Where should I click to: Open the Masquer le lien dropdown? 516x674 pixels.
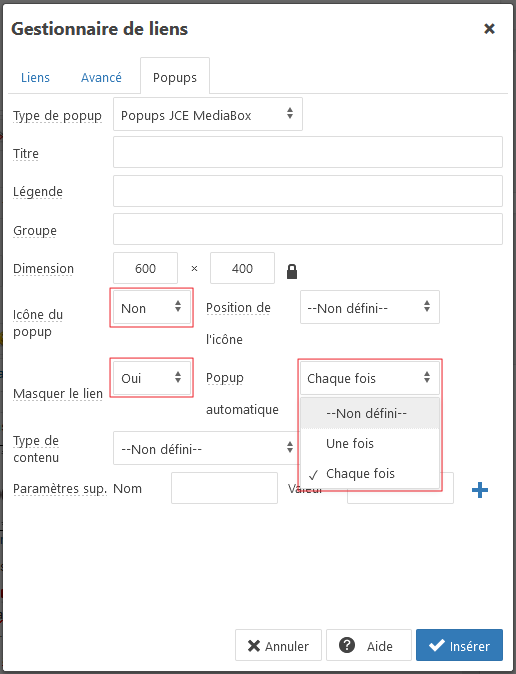[151, 378]
